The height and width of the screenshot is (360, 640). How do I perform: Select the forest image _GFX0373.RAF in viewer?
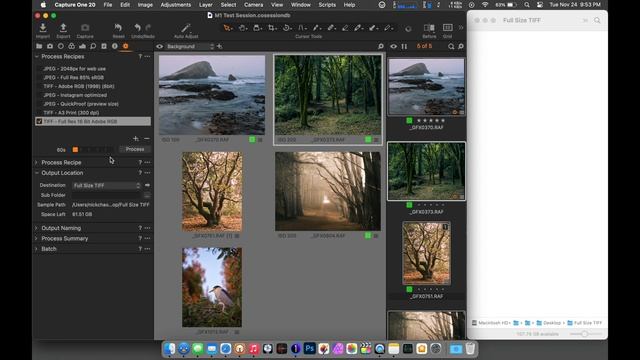[x=328, y=96]
